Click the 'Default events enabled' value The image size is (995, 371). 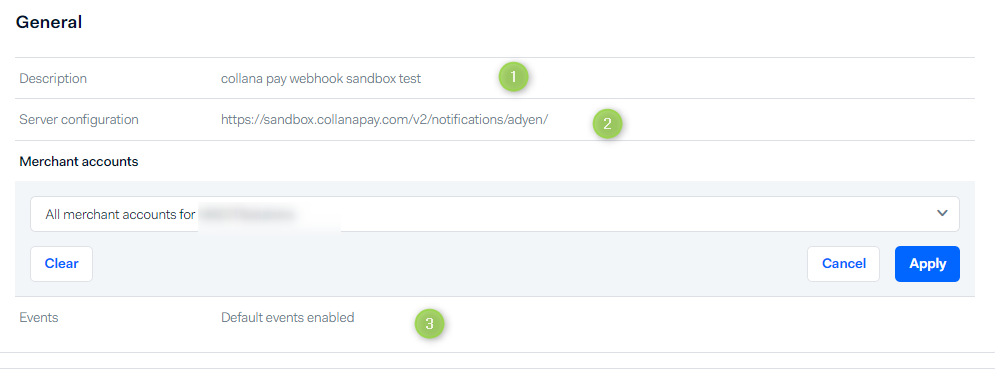click(x=287, y=318)
